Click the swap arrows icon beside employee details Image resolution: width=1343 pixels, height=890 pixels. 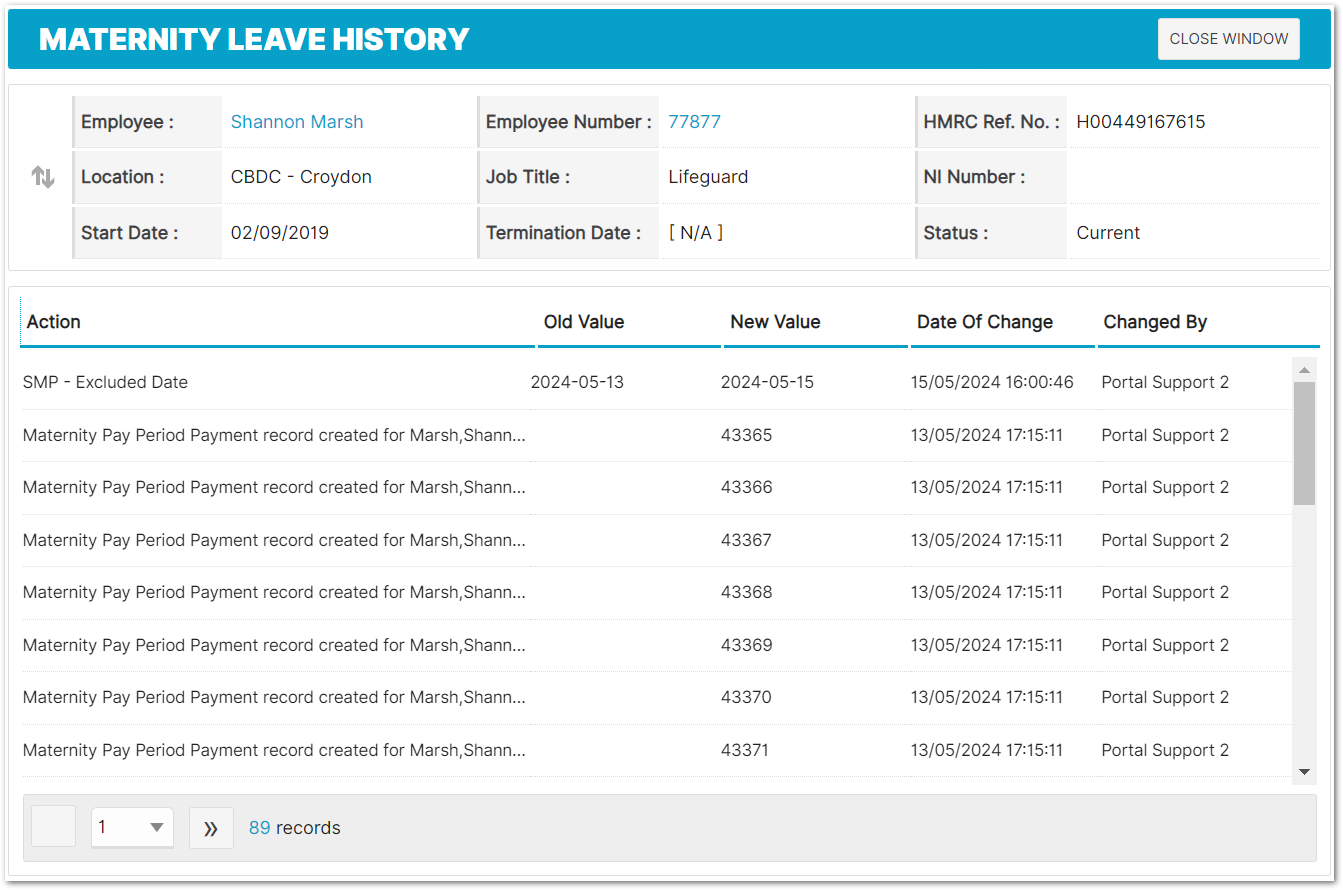click(43, 178)
